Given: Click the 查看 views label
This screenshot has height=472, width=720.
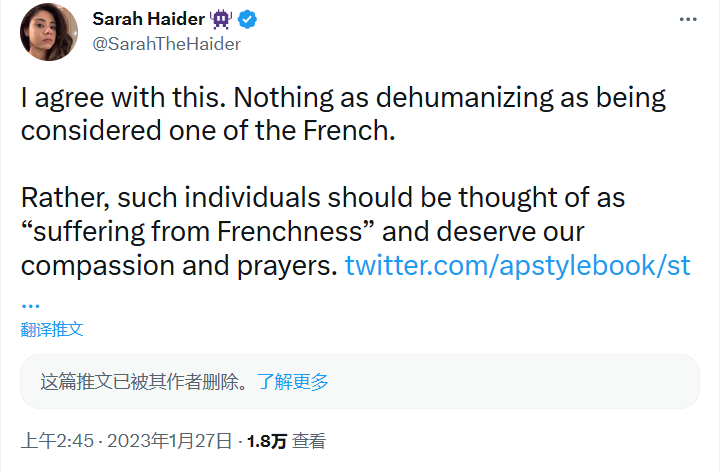Looking at the screenshot, I should coord(310,440).
